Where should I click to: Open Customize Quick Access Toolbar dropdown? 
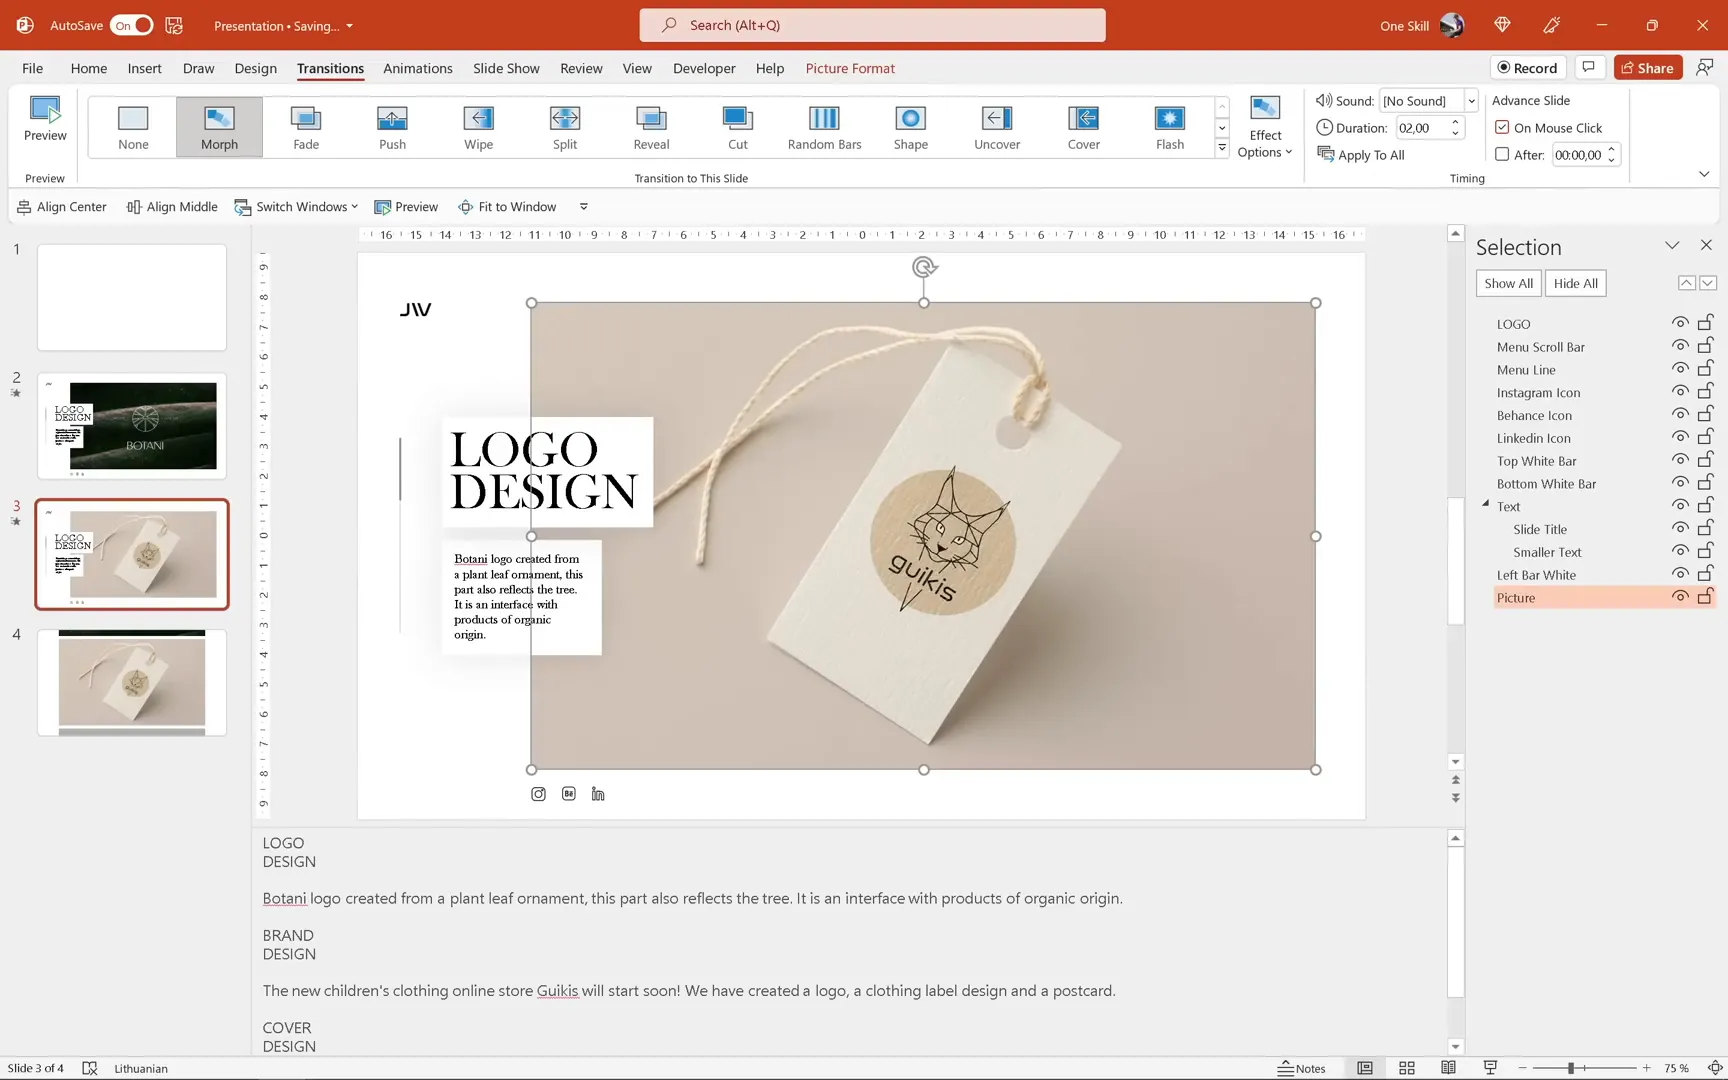(584, 206)
